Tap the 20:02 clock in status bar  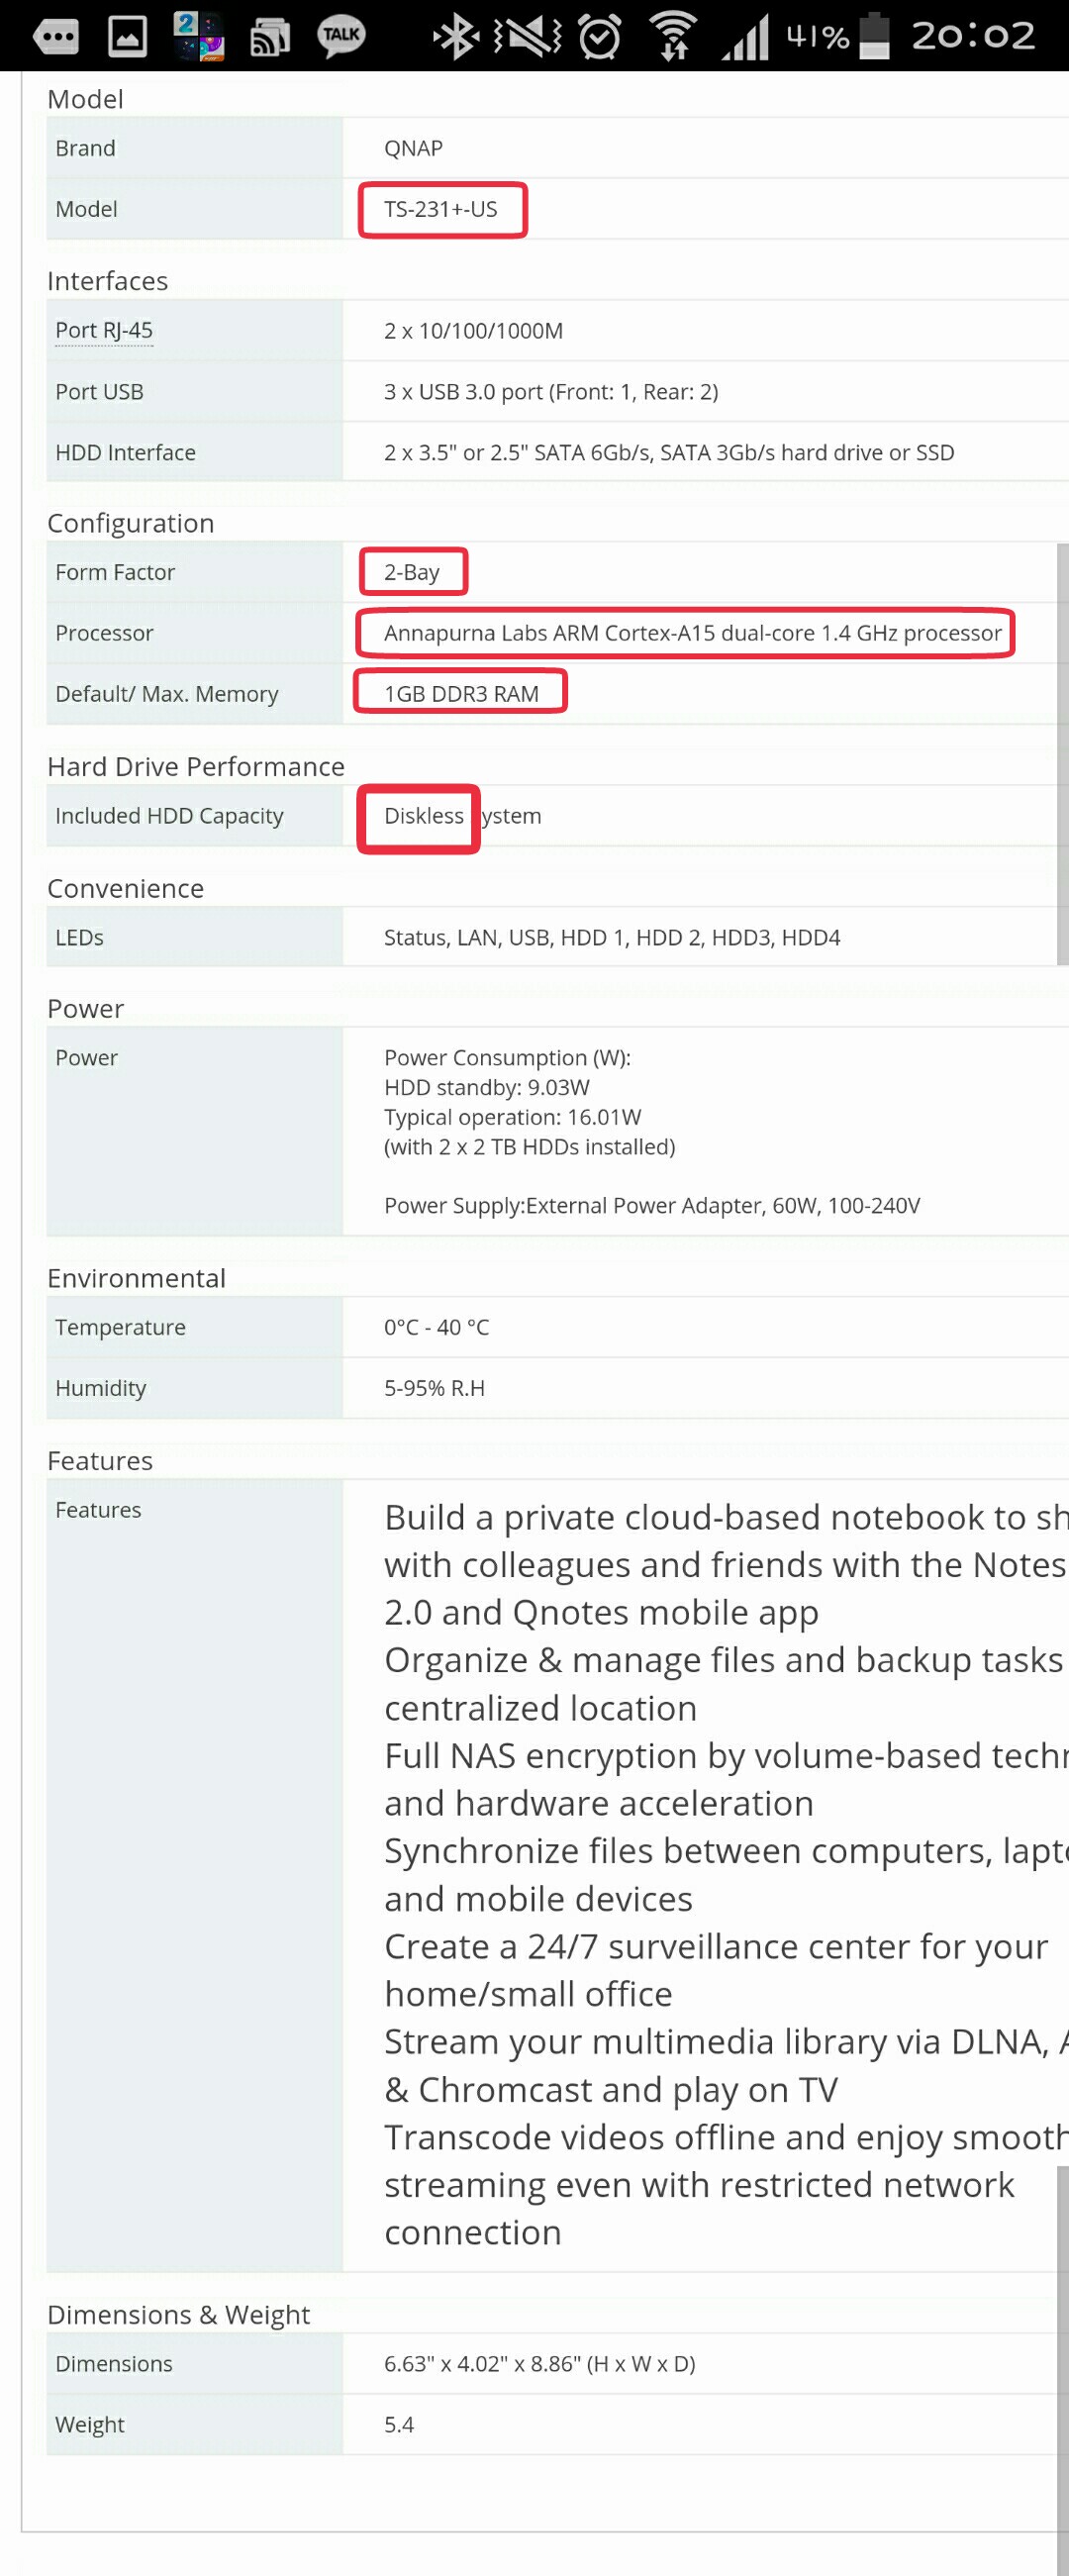tap(972, 37)
